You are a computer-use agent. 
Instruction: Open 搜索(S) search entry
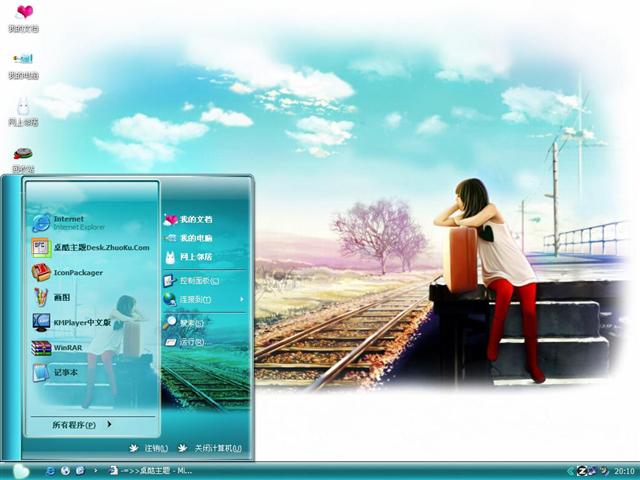[x=184, y=323]
